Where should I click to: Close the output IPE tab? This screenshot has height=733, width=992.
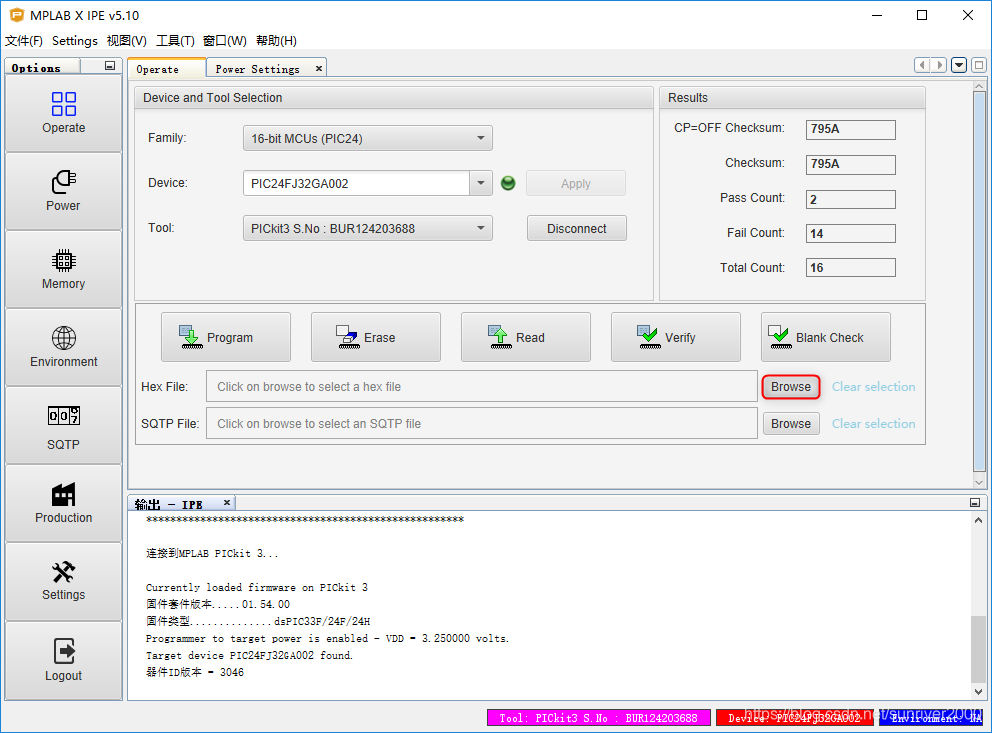click(226, 503)
